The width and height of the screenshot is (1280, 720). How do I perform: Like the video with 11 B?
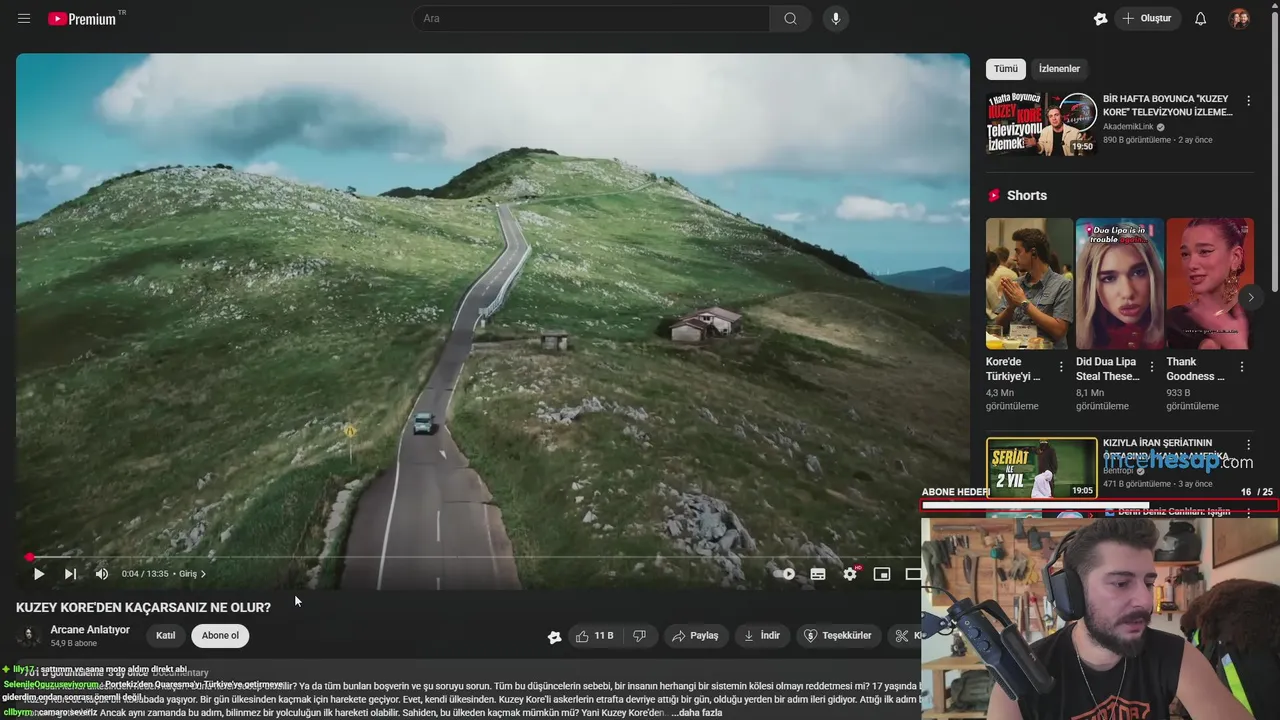(x=595, y=636)
